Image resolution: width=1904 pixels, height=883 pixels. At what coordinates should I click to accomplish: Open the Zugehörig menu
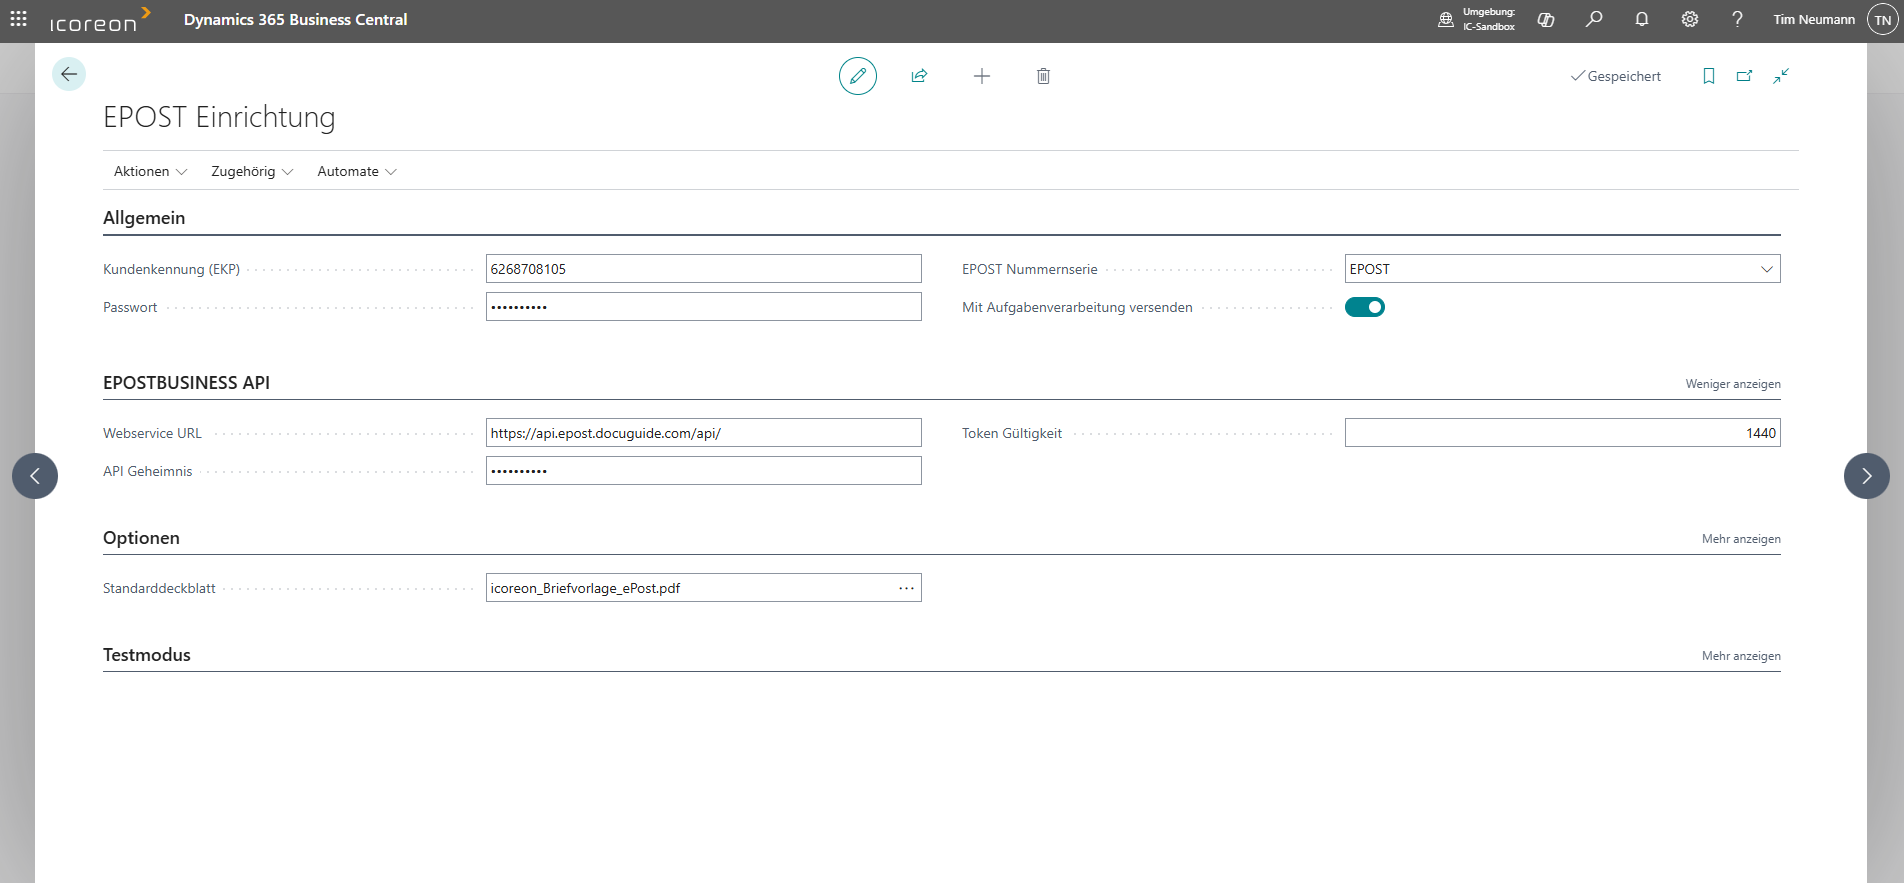click(252, 171)
